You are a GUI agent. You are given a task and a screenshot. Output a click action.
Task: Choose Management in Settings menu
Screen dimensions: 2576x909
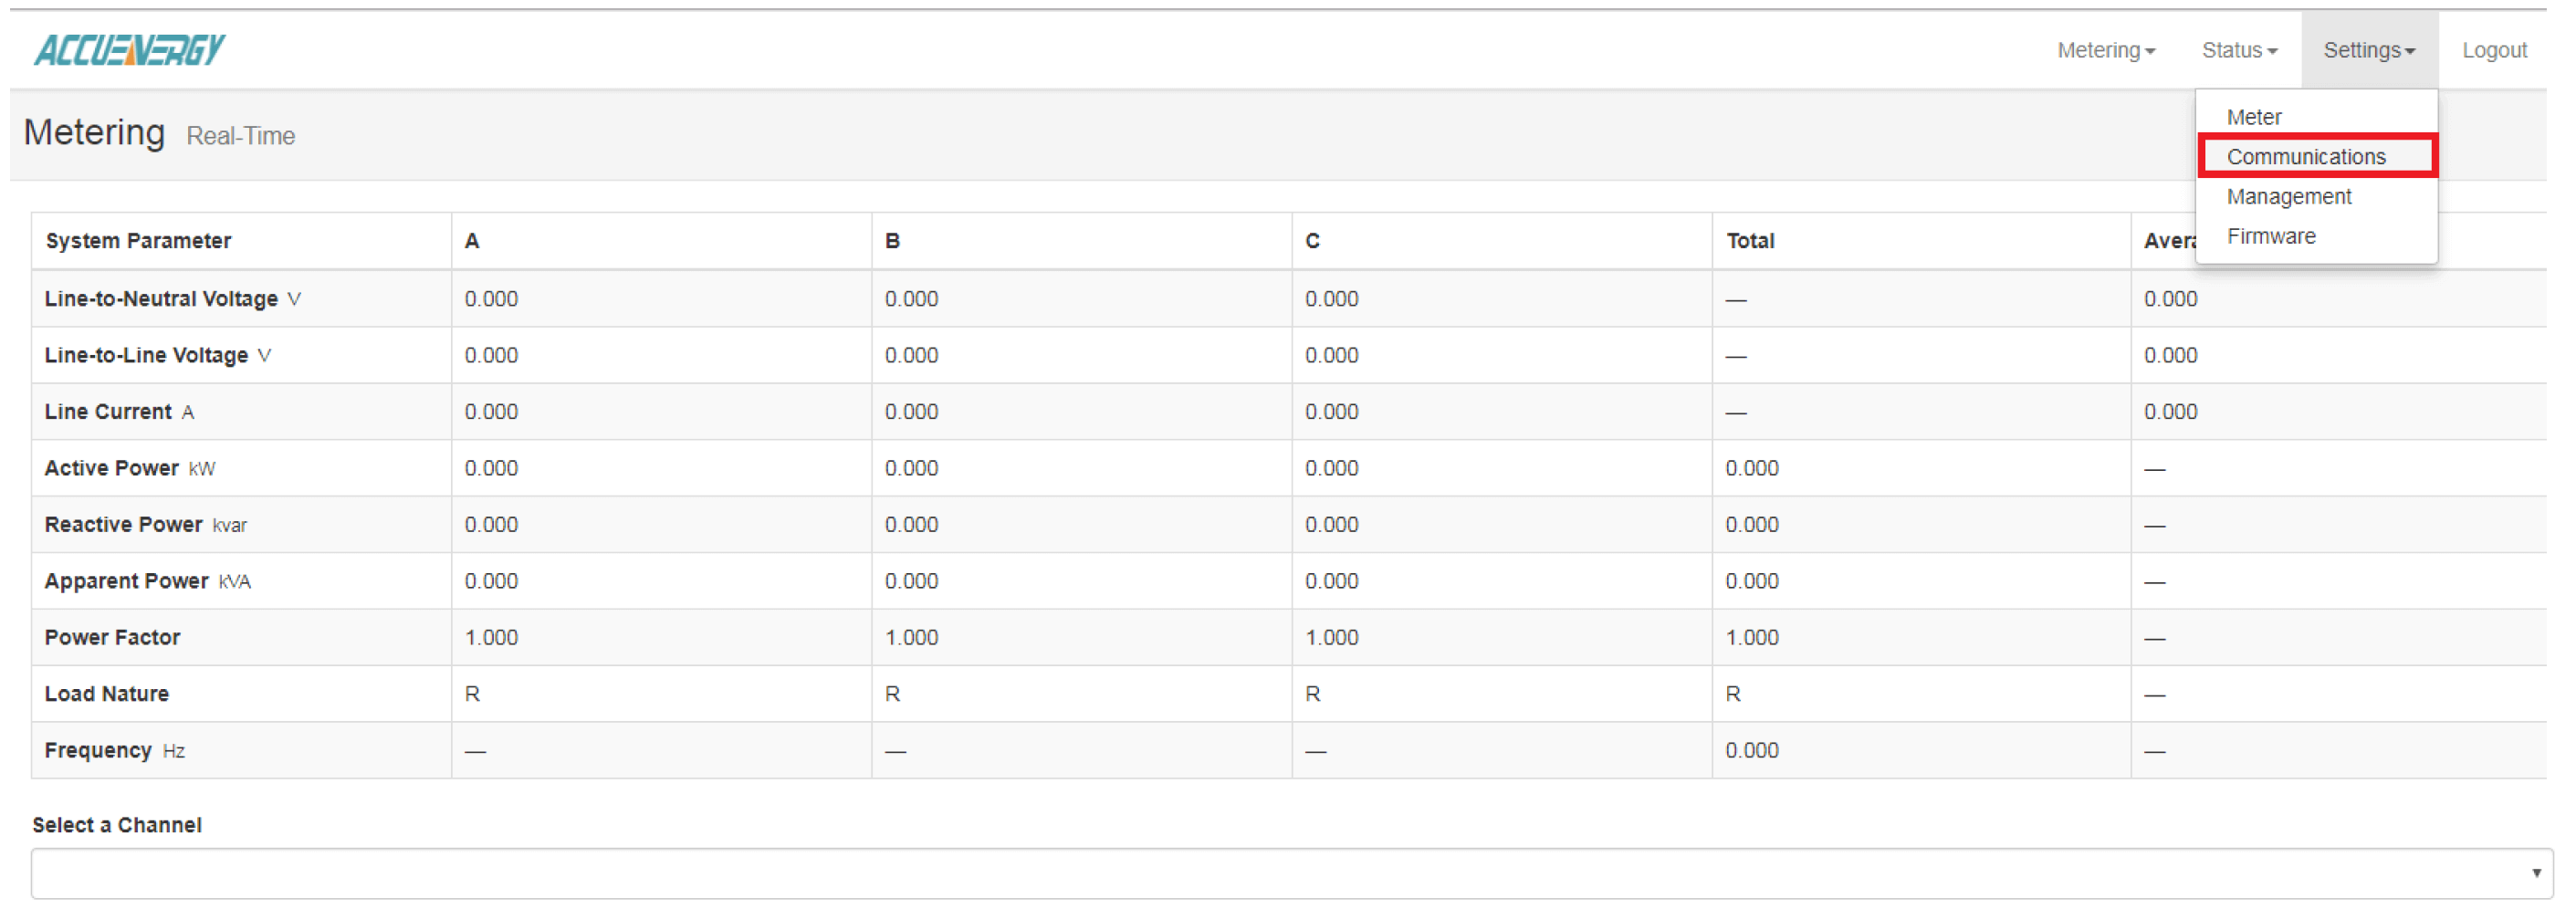[x=2288, y=197]
